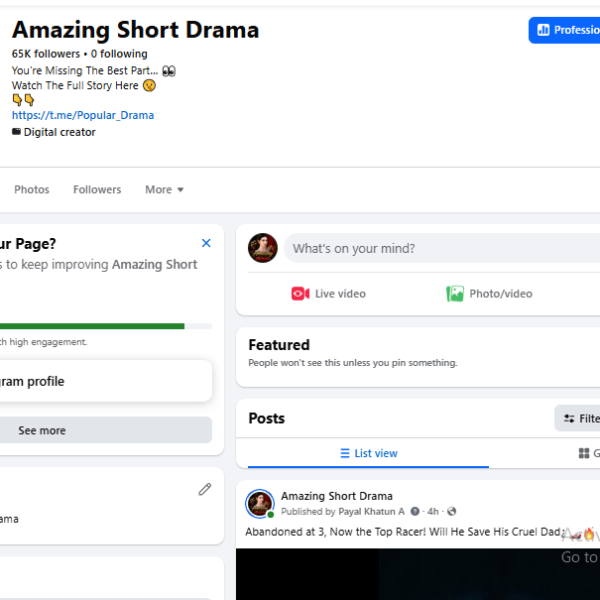Add a Photo/video post
The width and height of the screenshot is (600, 600).
[x=489, y=293]
